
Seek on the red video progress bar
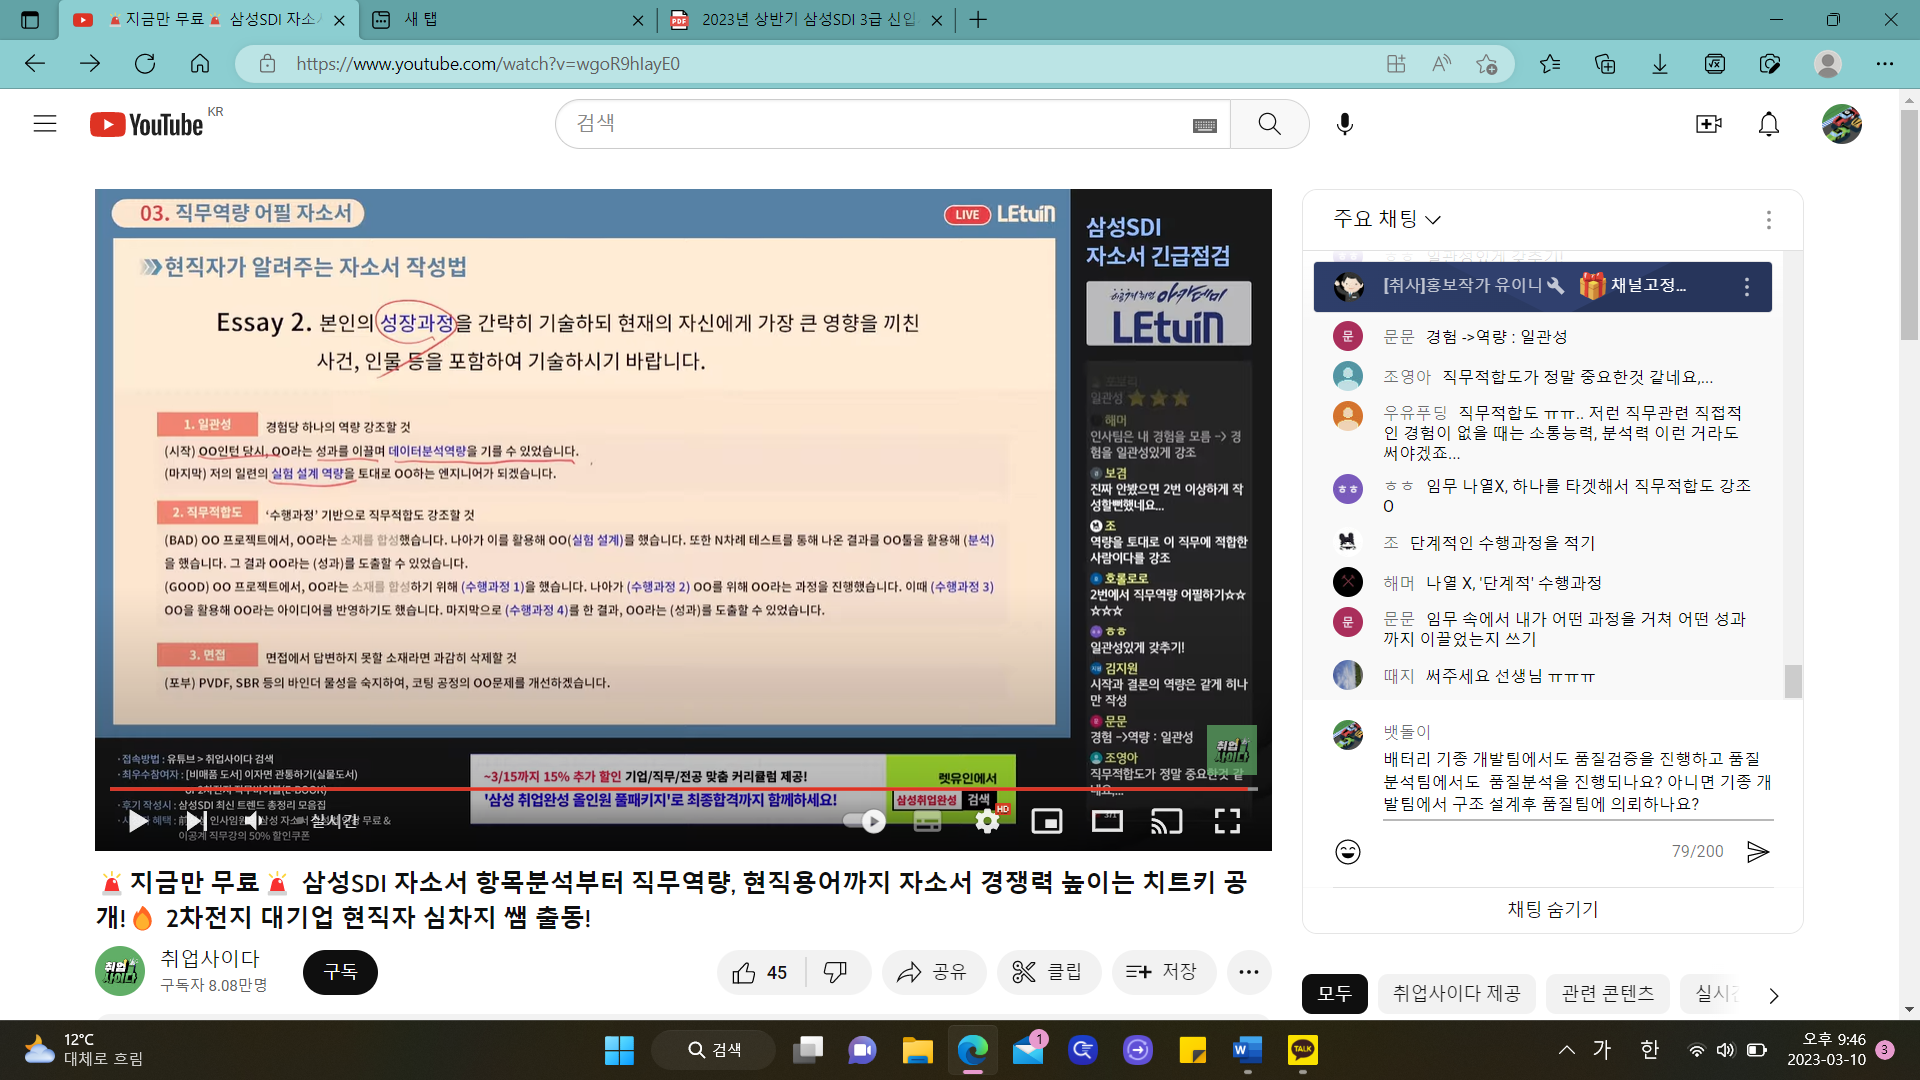pyautogui.click(x=683, y=789)
